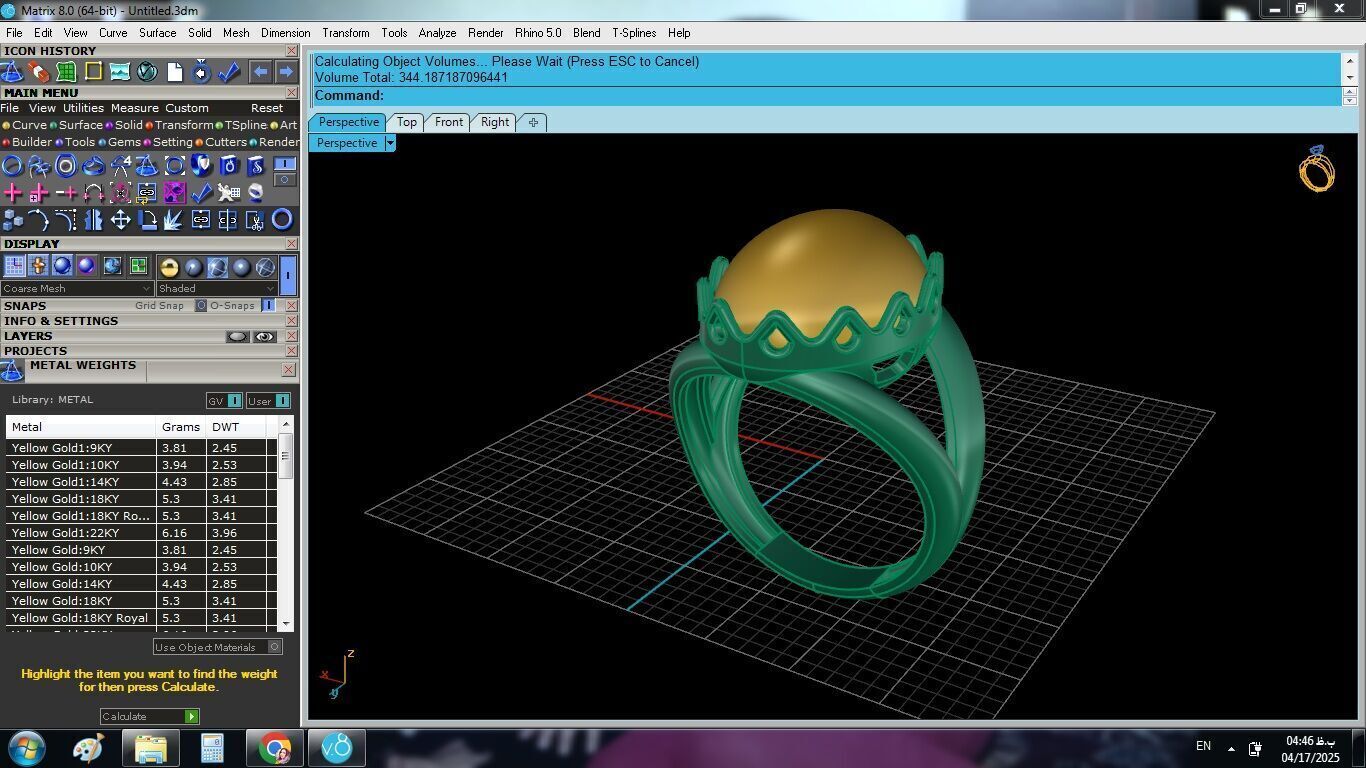Click the scale icon beside Metal Weights title
1366x768 pixels.
click(x=12, y=371)
